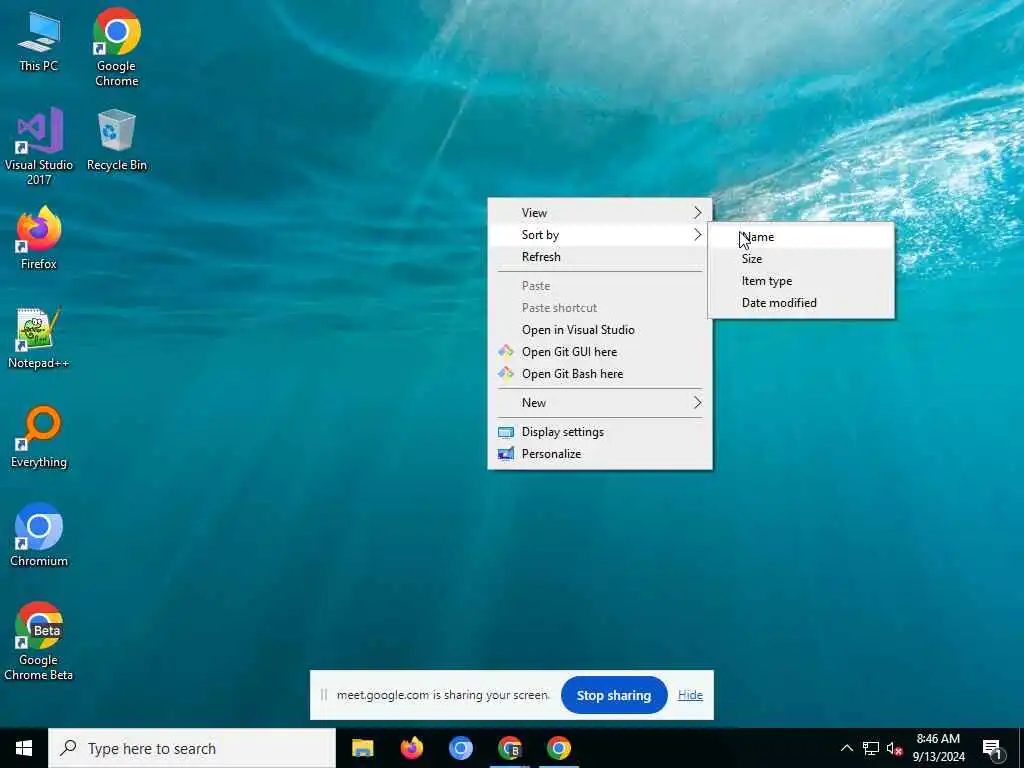This screenshot has height=768, width=1024.
Task: Click the Hide link on sharing bar
Action: point(690,696)
